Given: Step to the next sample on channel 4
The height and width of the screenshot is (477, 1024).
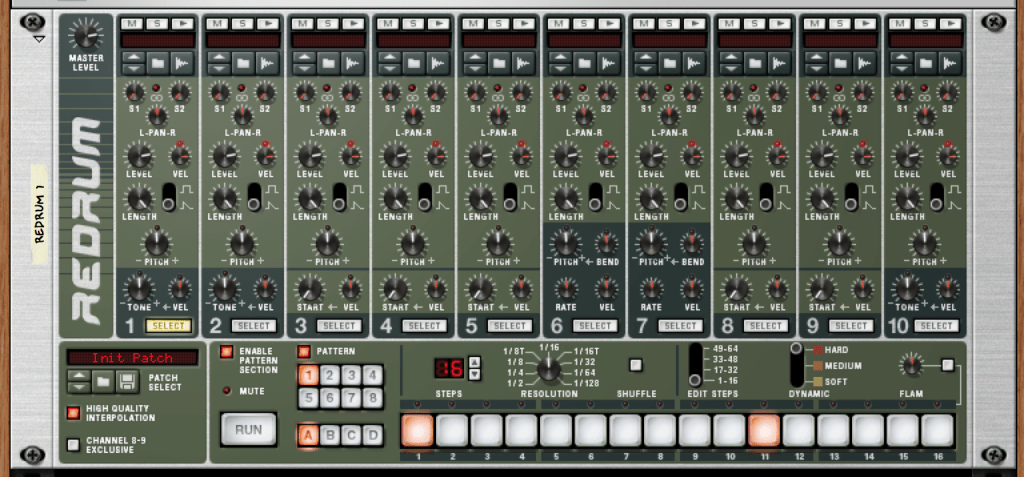Looking at the screenshot, I should (389, 58).
